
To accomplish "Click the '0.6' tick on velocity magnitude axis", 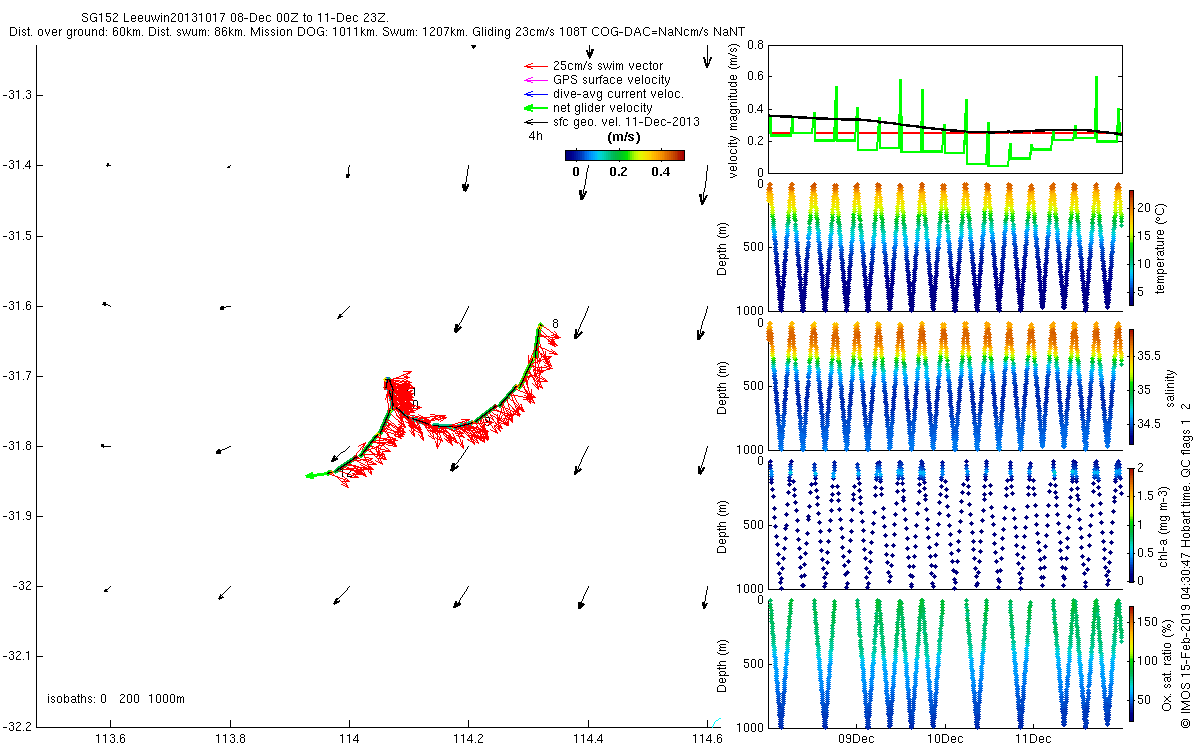I will [754, 77].
